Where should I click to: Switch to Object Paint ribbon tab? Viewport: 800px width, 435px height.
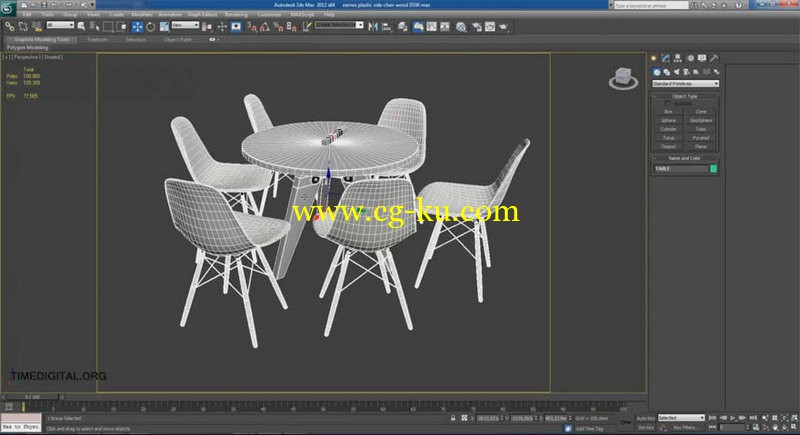178,39
